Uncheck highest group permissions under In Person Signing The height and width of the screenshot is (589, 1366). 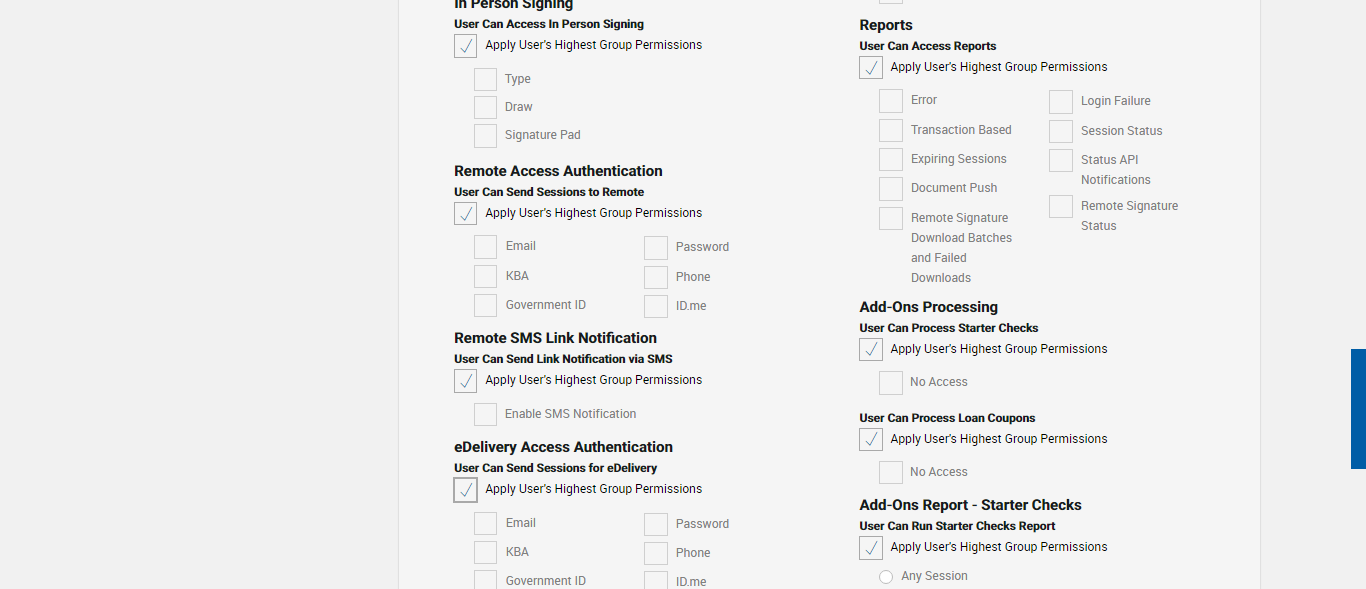click(465, 46)
